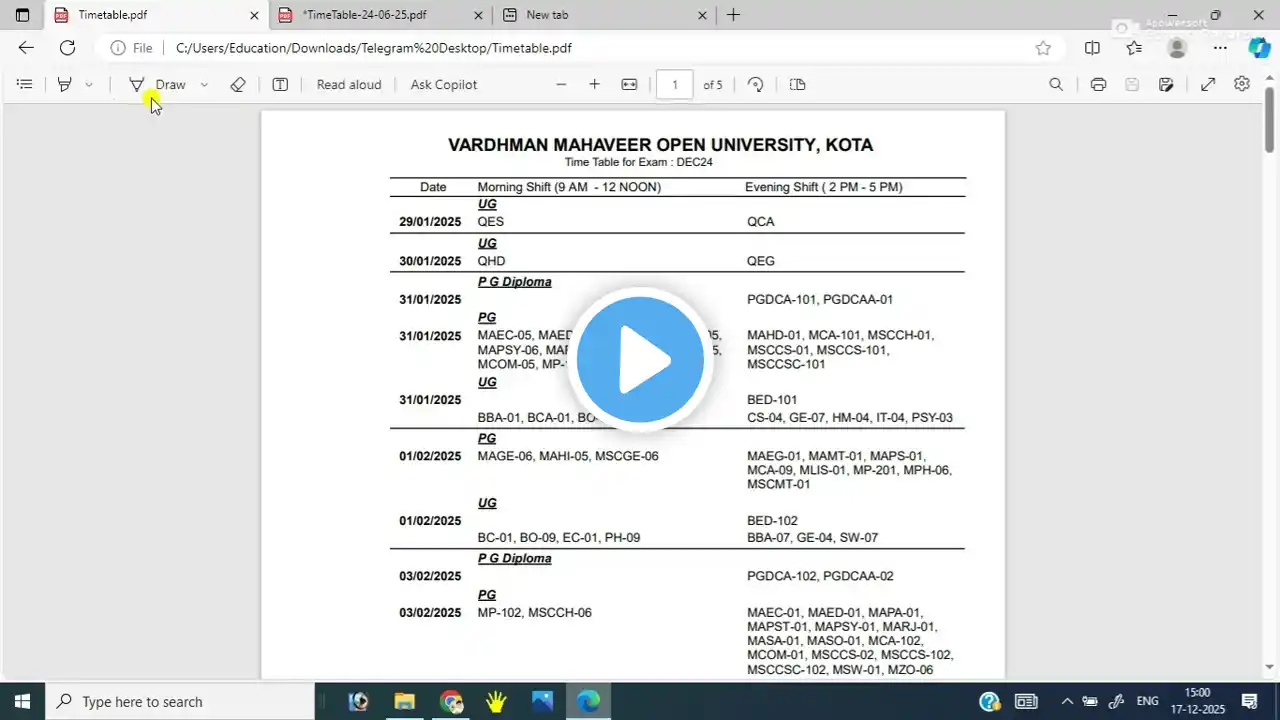This screenshot has width=1280, height=720.
Task: Expand the highlight color options dropdown
Action: (x=89, y=85)
